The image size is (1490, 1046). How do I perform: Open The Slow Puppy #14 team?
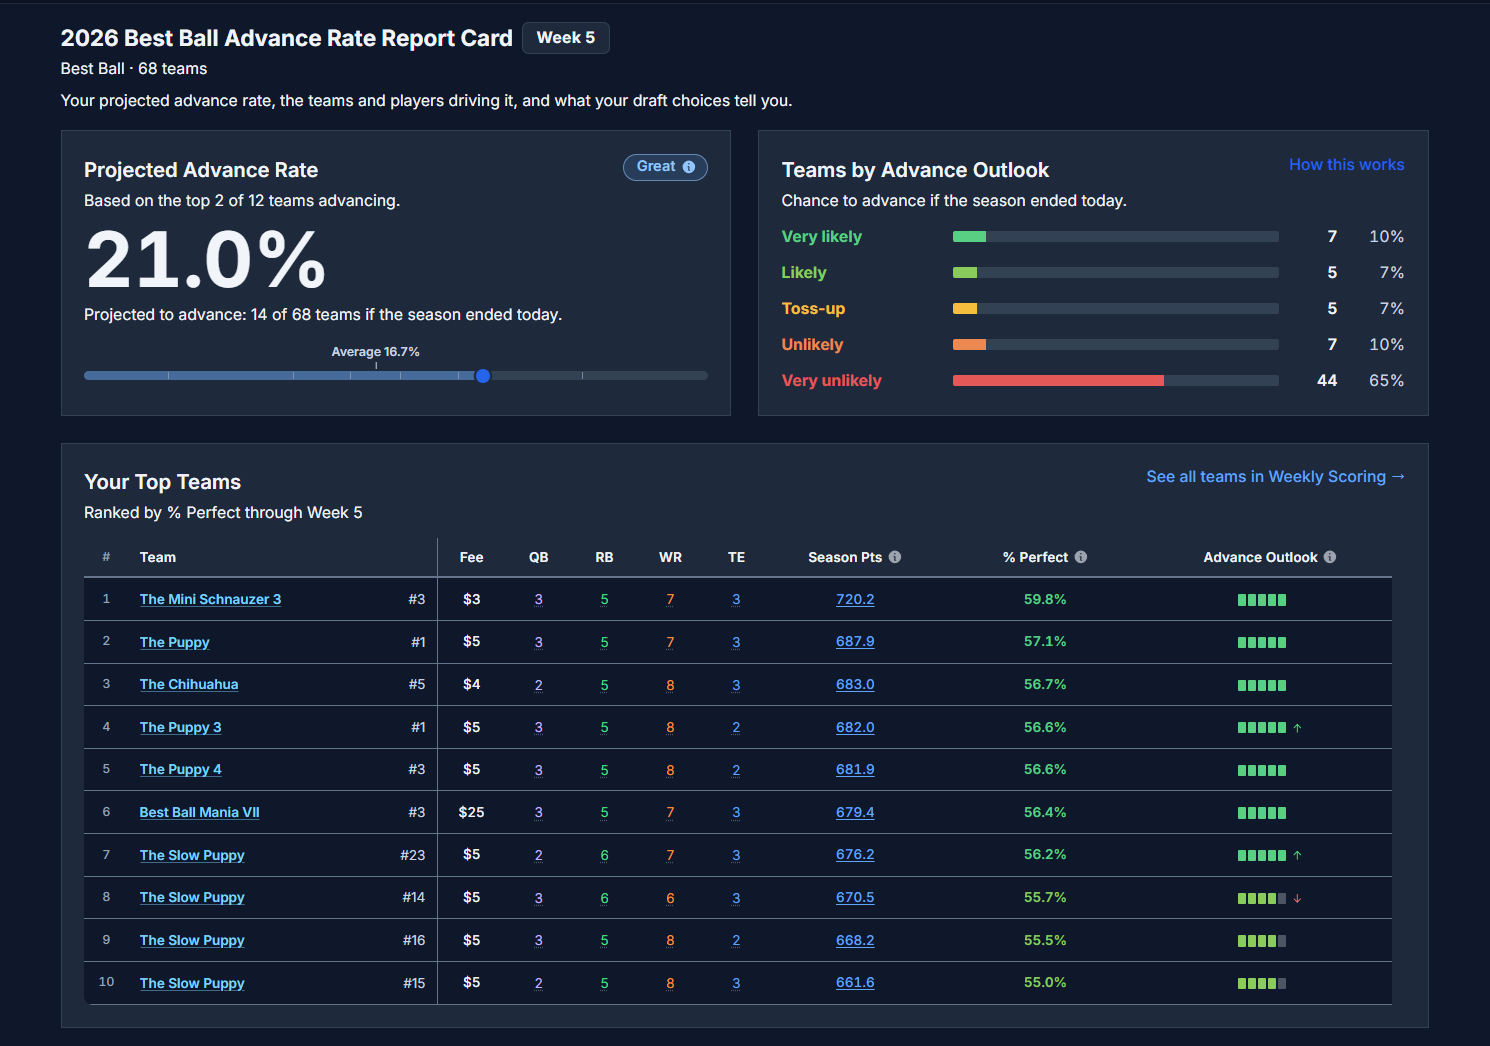(x=192, y=898)
